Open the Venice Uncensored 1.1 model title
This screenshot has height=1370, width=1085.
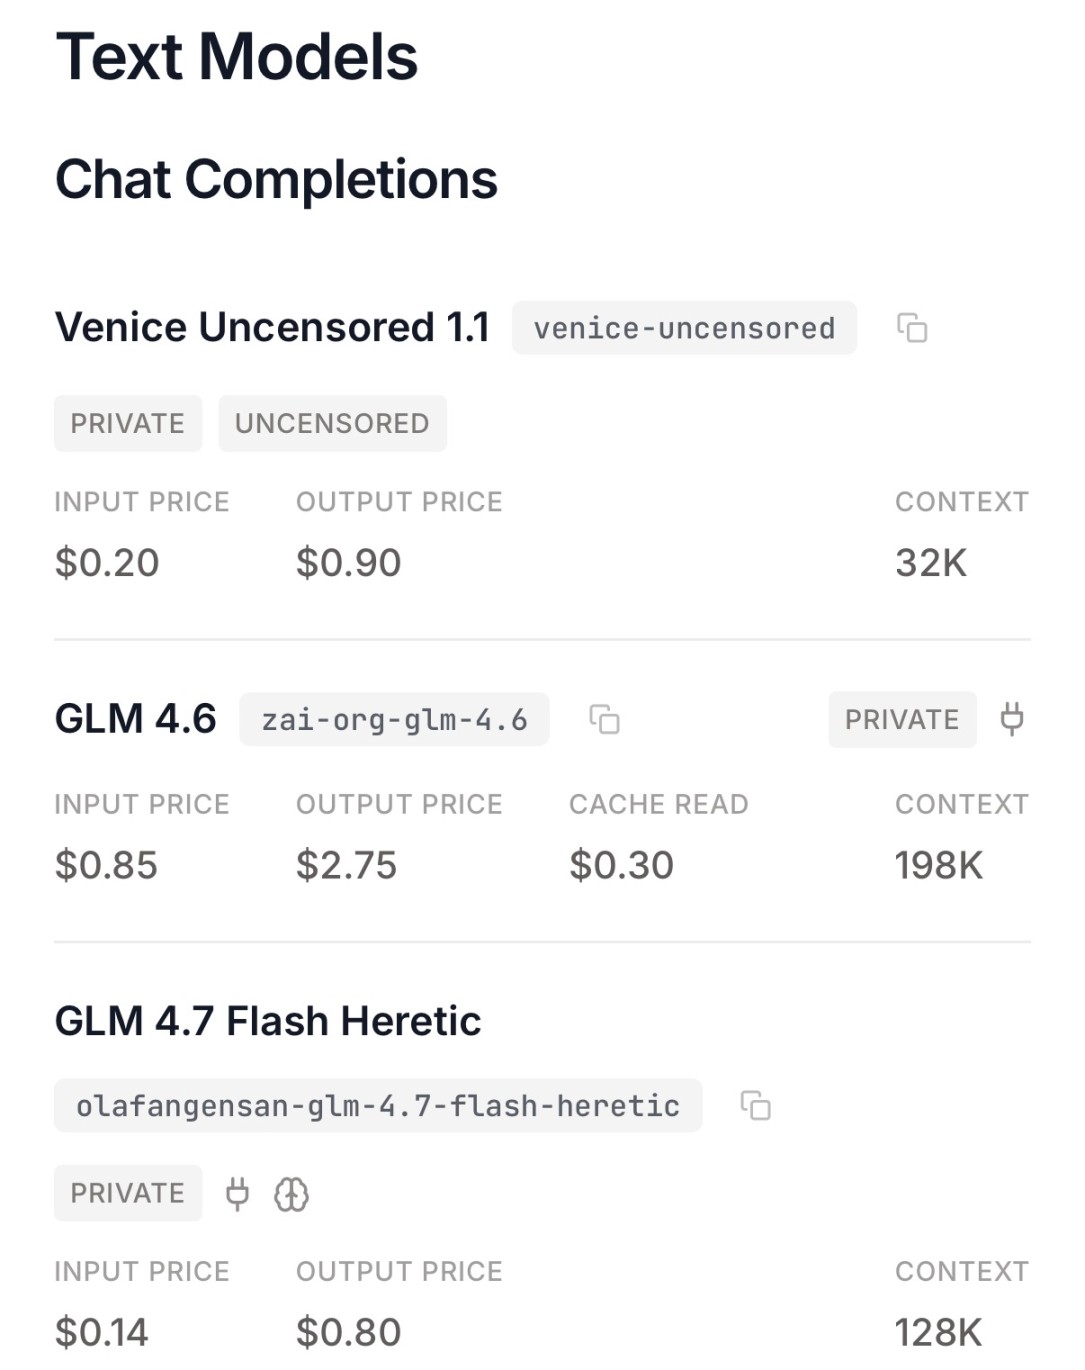[272, 327]
